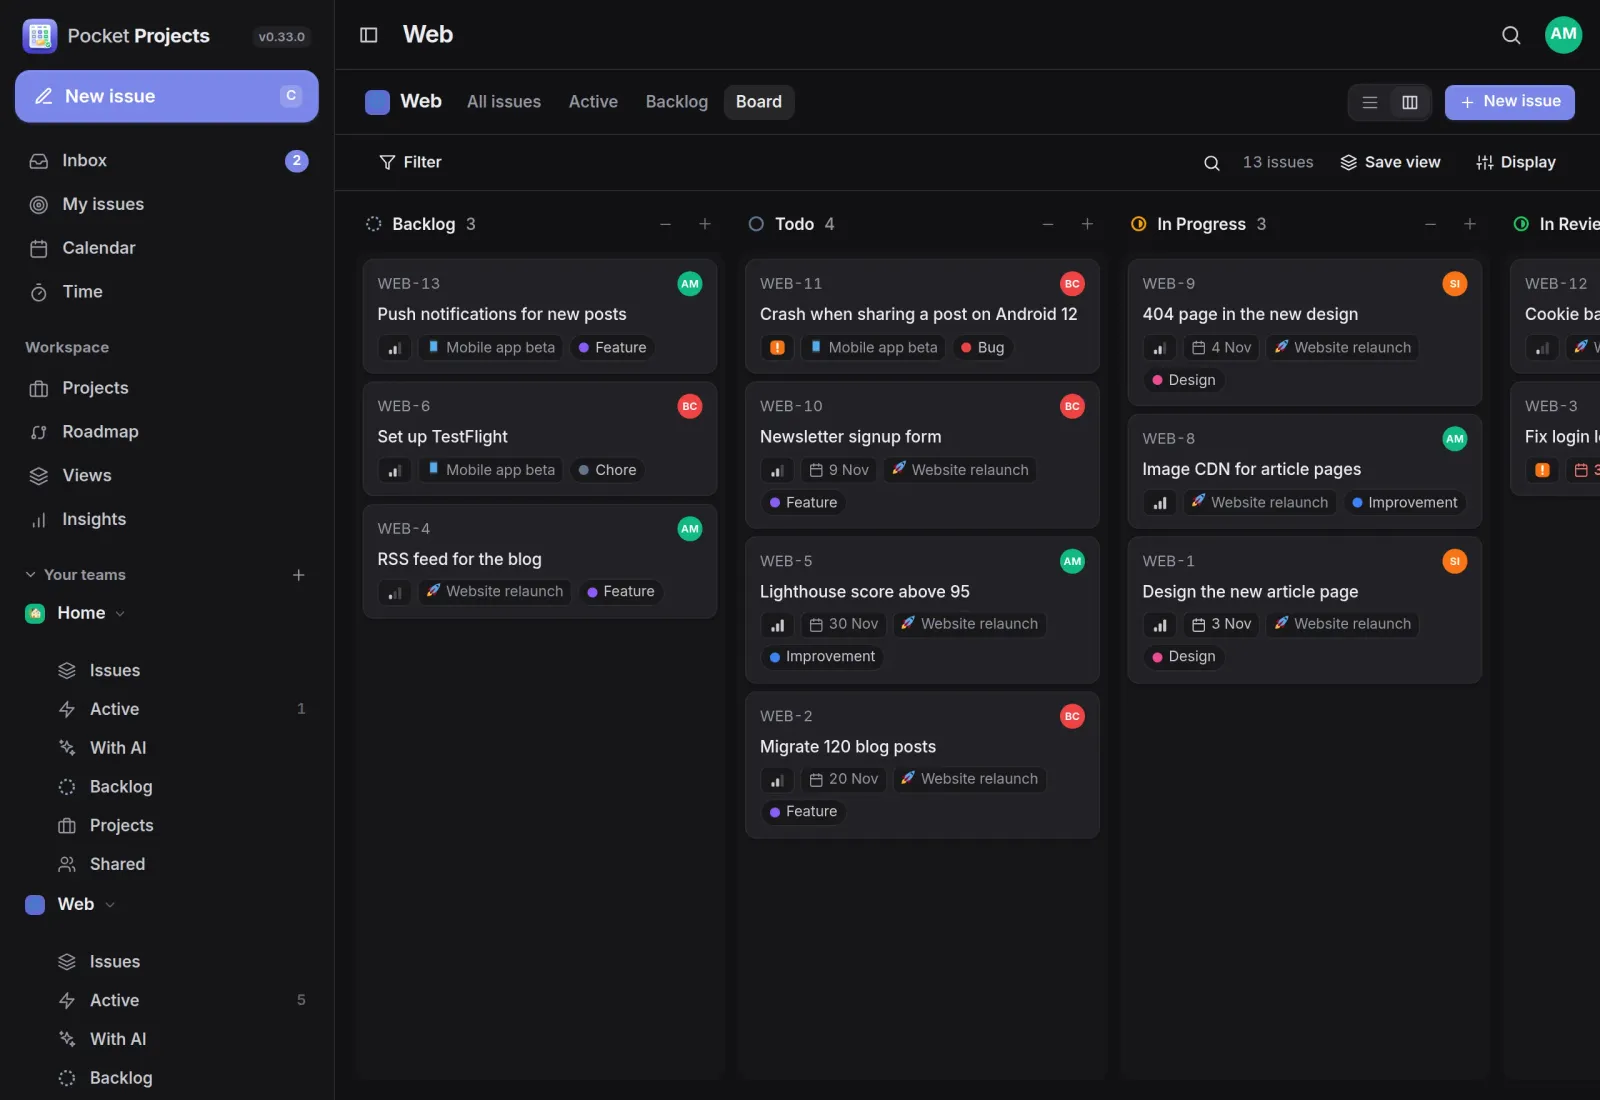Click the In Progress status icon
This screenshot has width=1600, height=1100.
pyautogui.click(x=1138, y=224)
